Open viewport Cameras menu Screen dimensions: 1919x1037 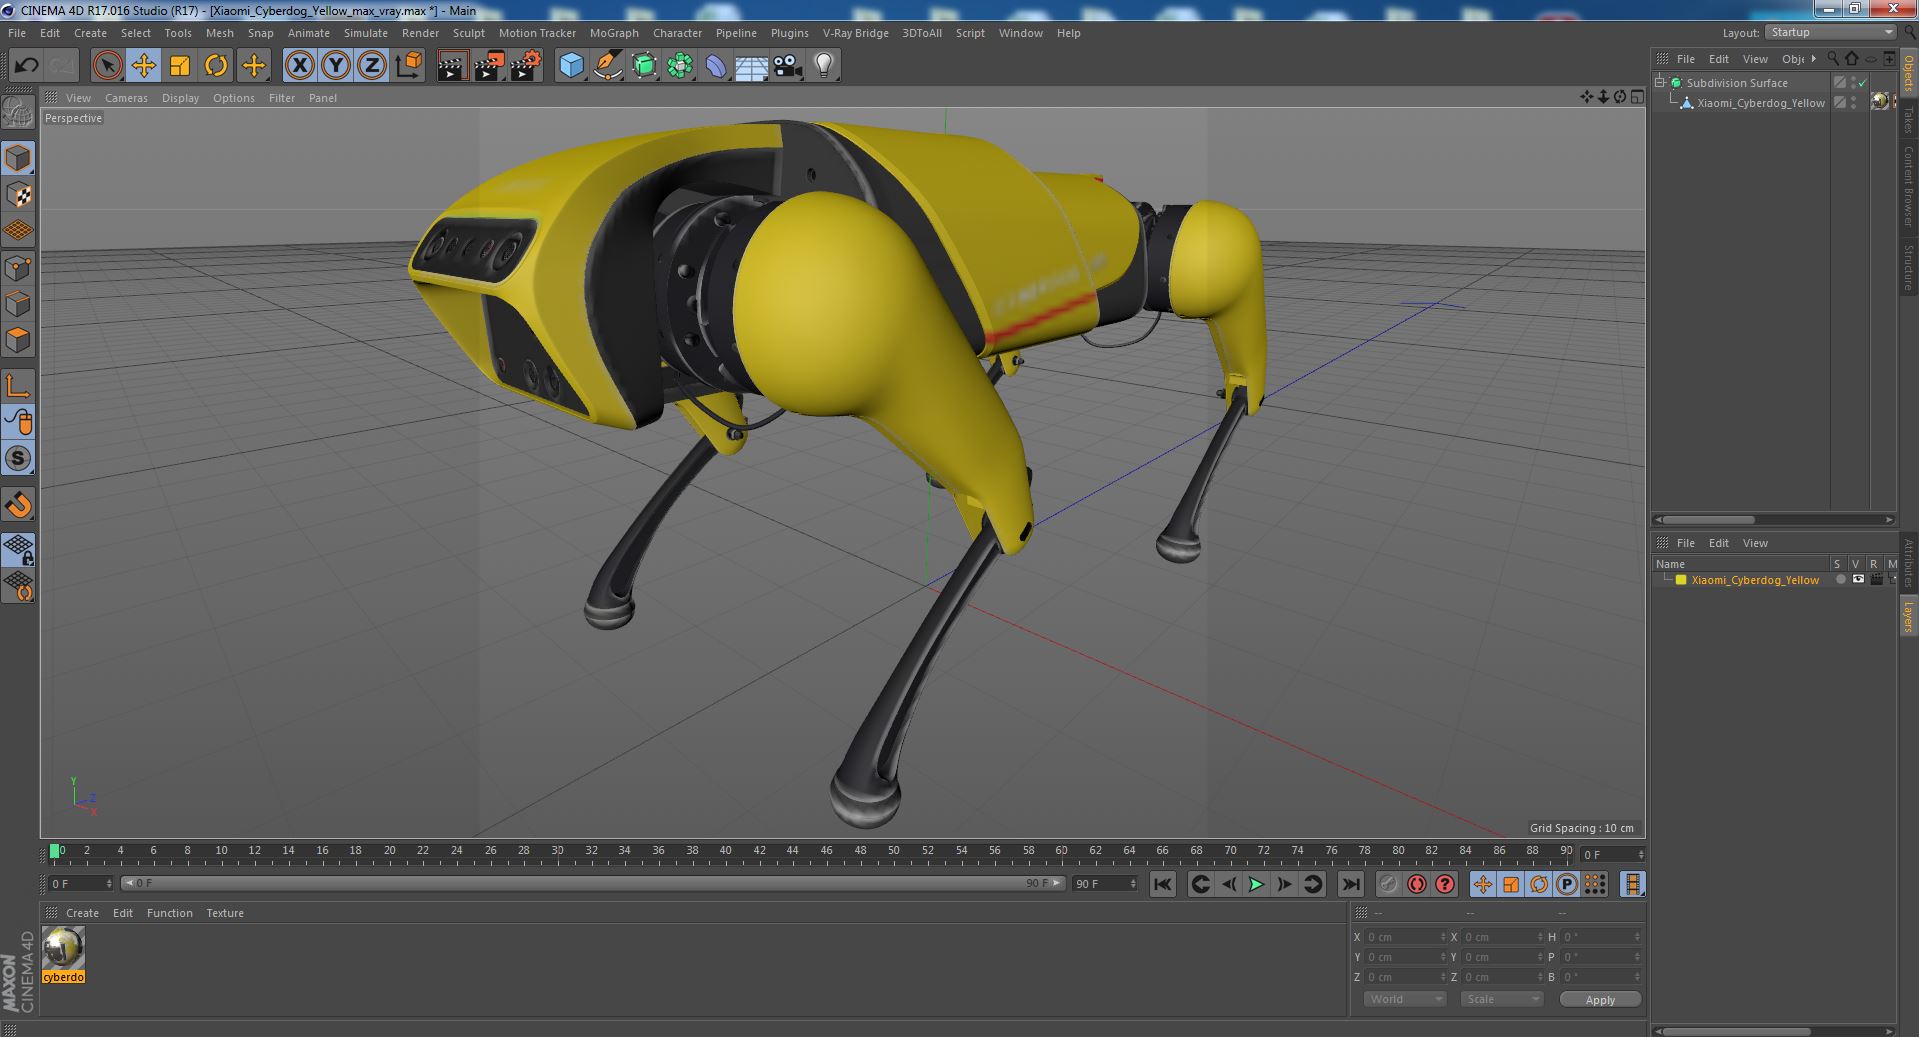[x=126, y=98]
